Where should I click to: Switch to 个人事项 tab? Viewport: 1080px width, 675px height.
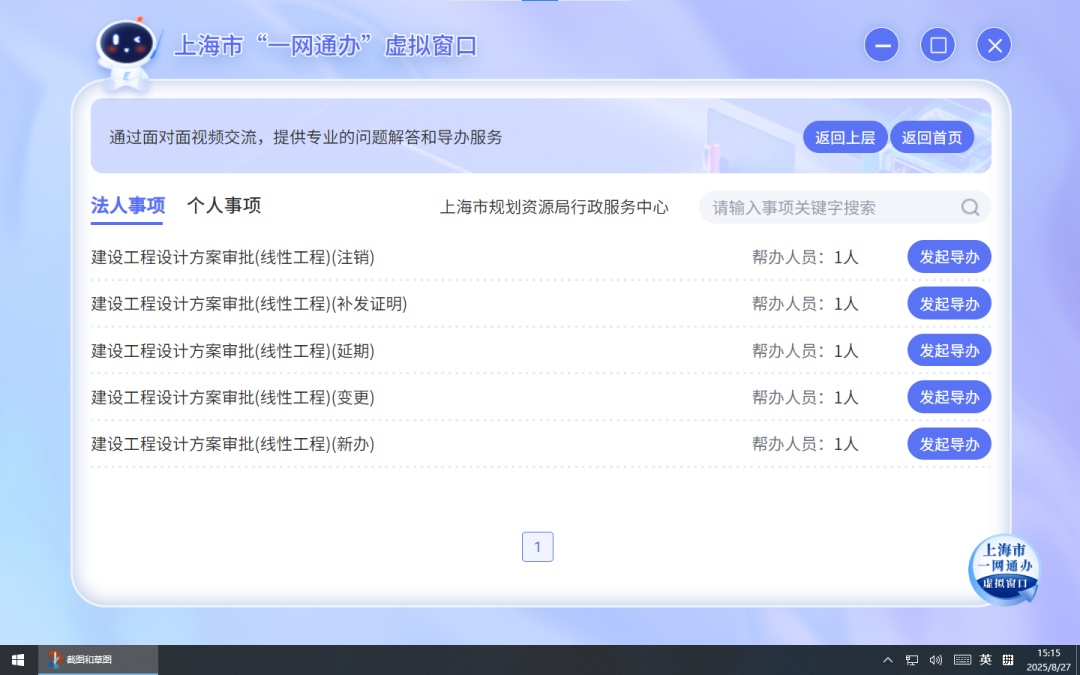coord(224,206)
